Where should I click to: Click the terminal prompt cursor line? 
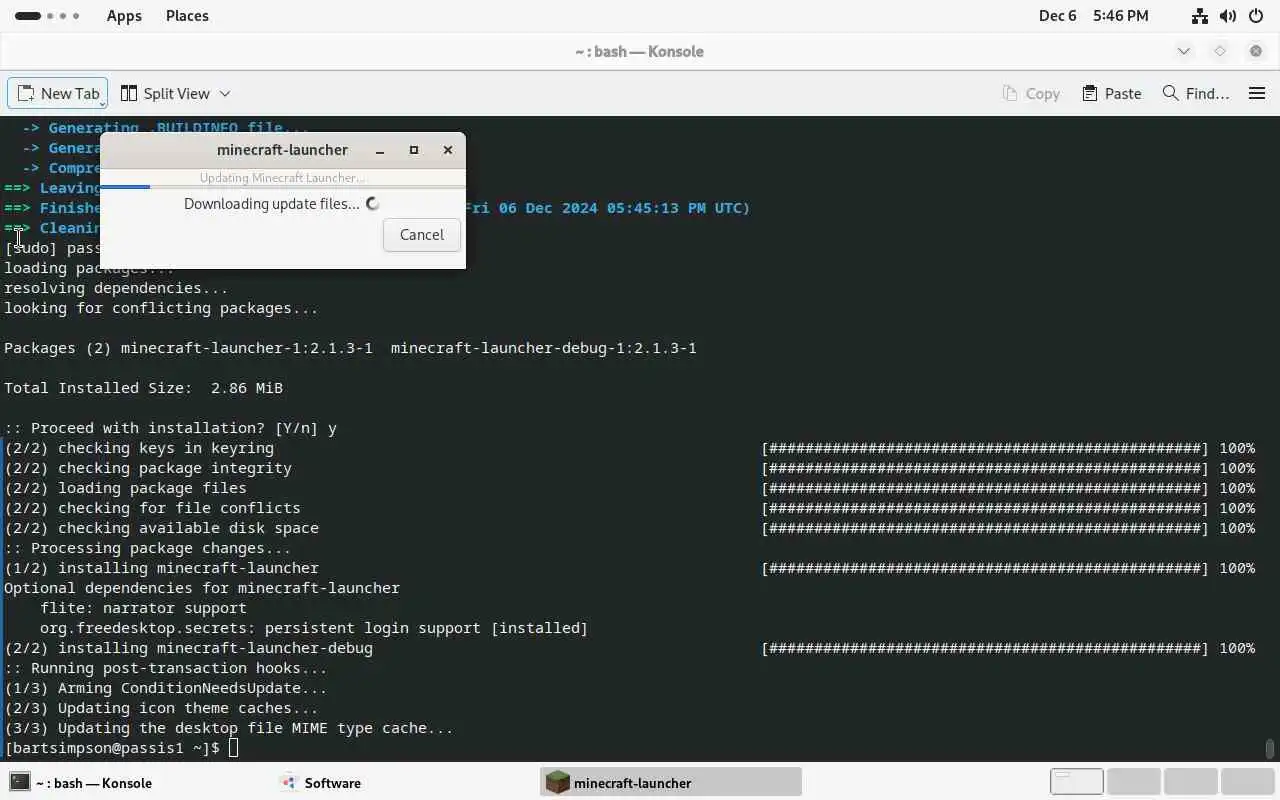tap(121, 748)
